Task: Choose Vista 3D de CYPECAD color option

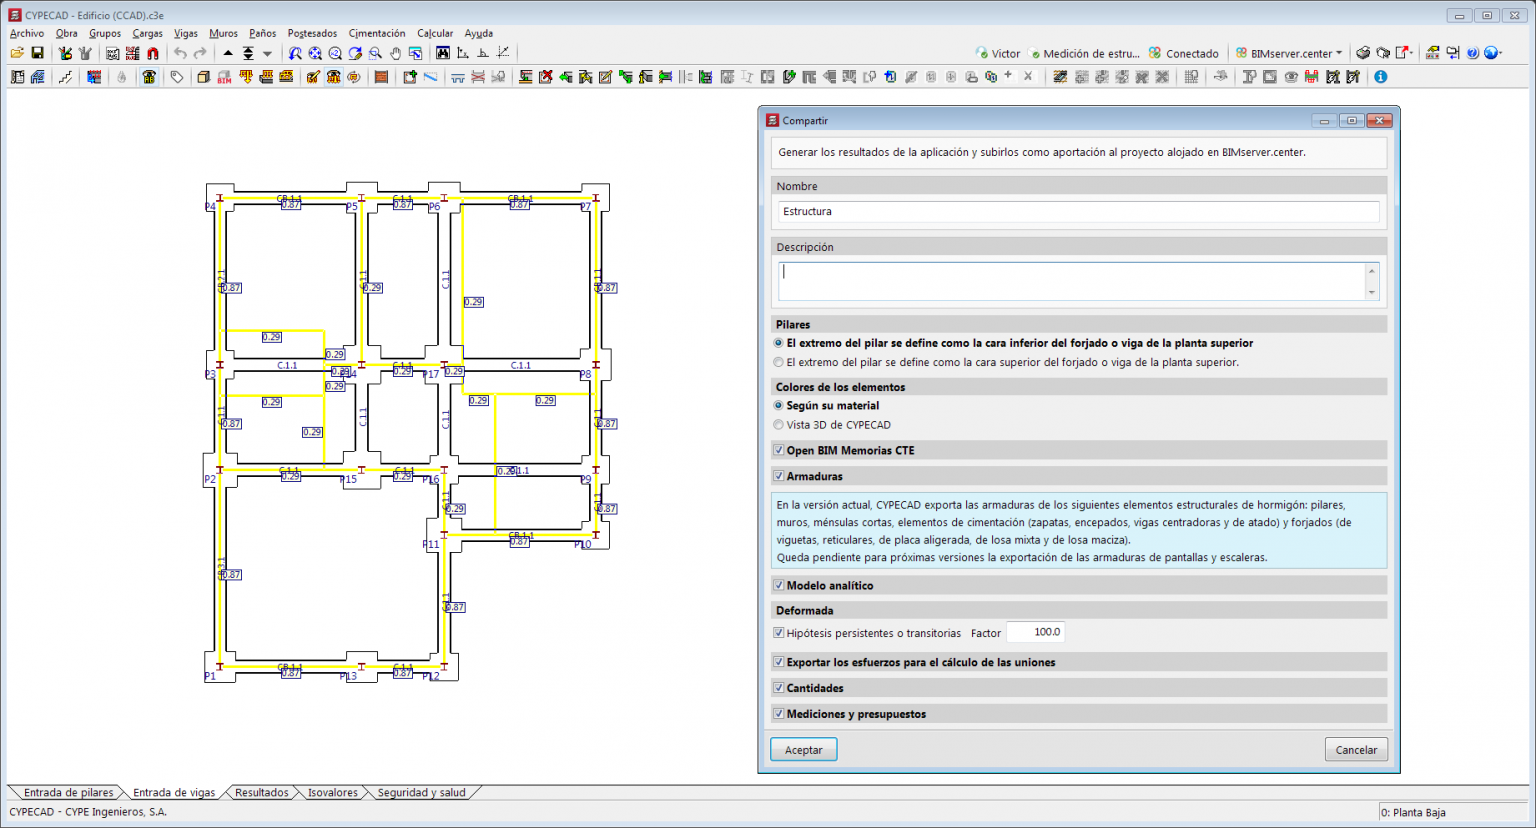Action: [x=779, y=425]
